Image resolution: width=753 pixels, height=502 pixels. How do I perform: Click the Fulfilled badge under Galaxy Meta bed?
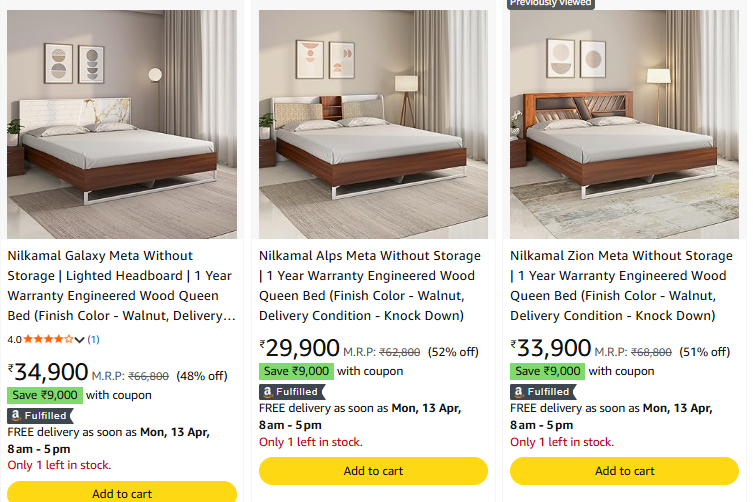click(39, 415)
